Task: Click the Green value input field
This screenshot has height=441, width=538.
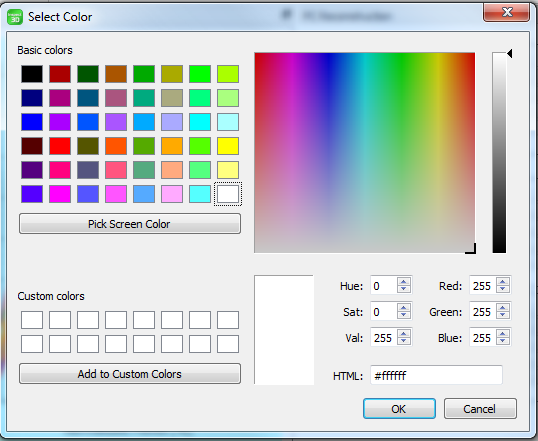Action: click(483, 311)
